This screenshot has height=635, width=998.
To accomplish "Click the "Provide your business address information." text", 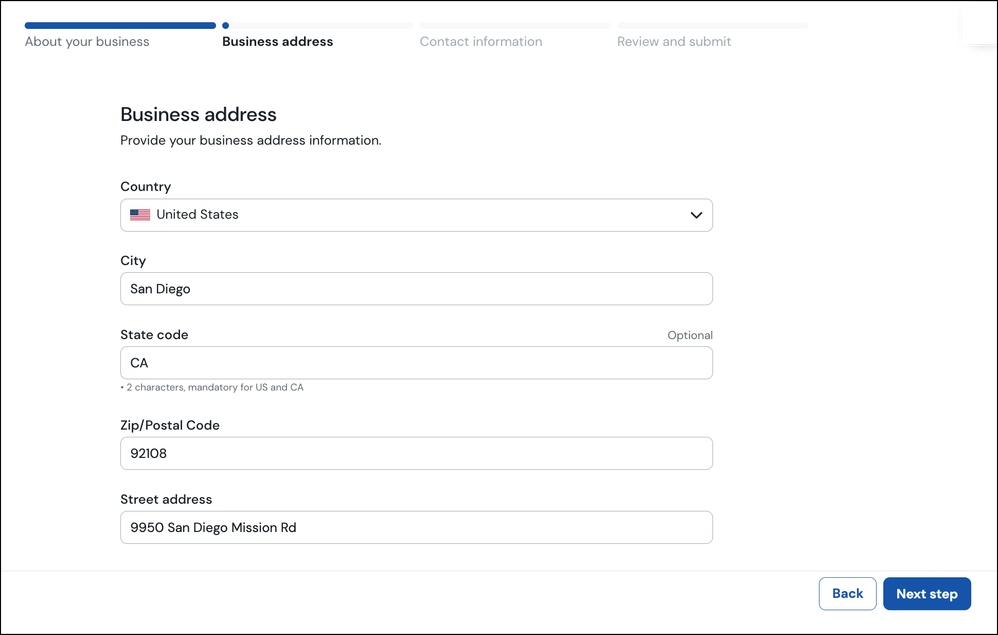I will coord(251,141).
